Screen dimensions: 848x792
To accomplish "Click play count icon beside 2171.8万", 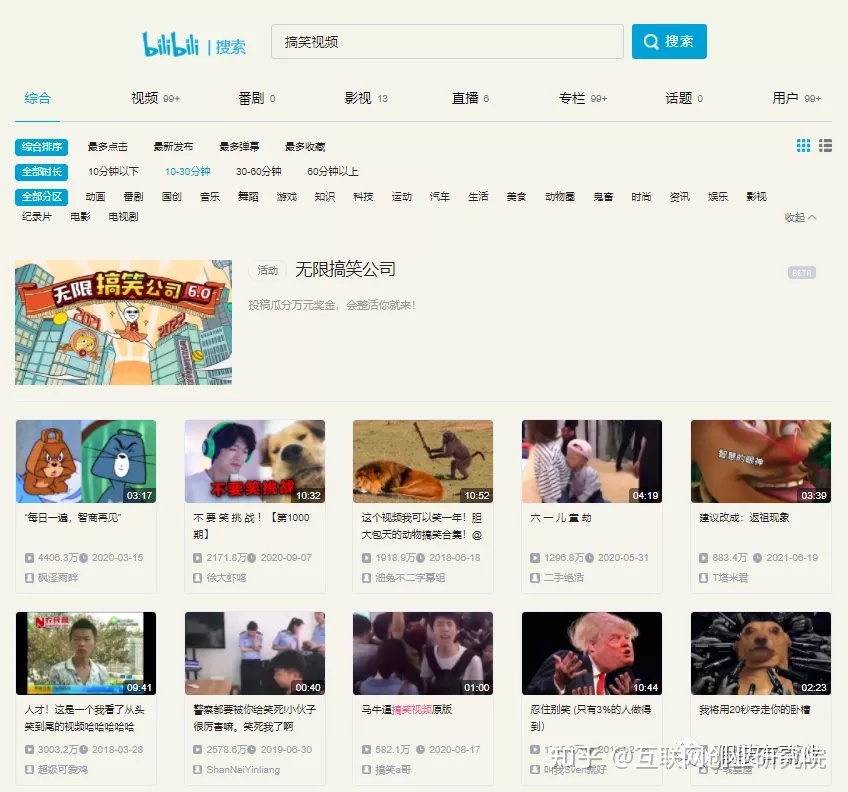I will point(197,557).
